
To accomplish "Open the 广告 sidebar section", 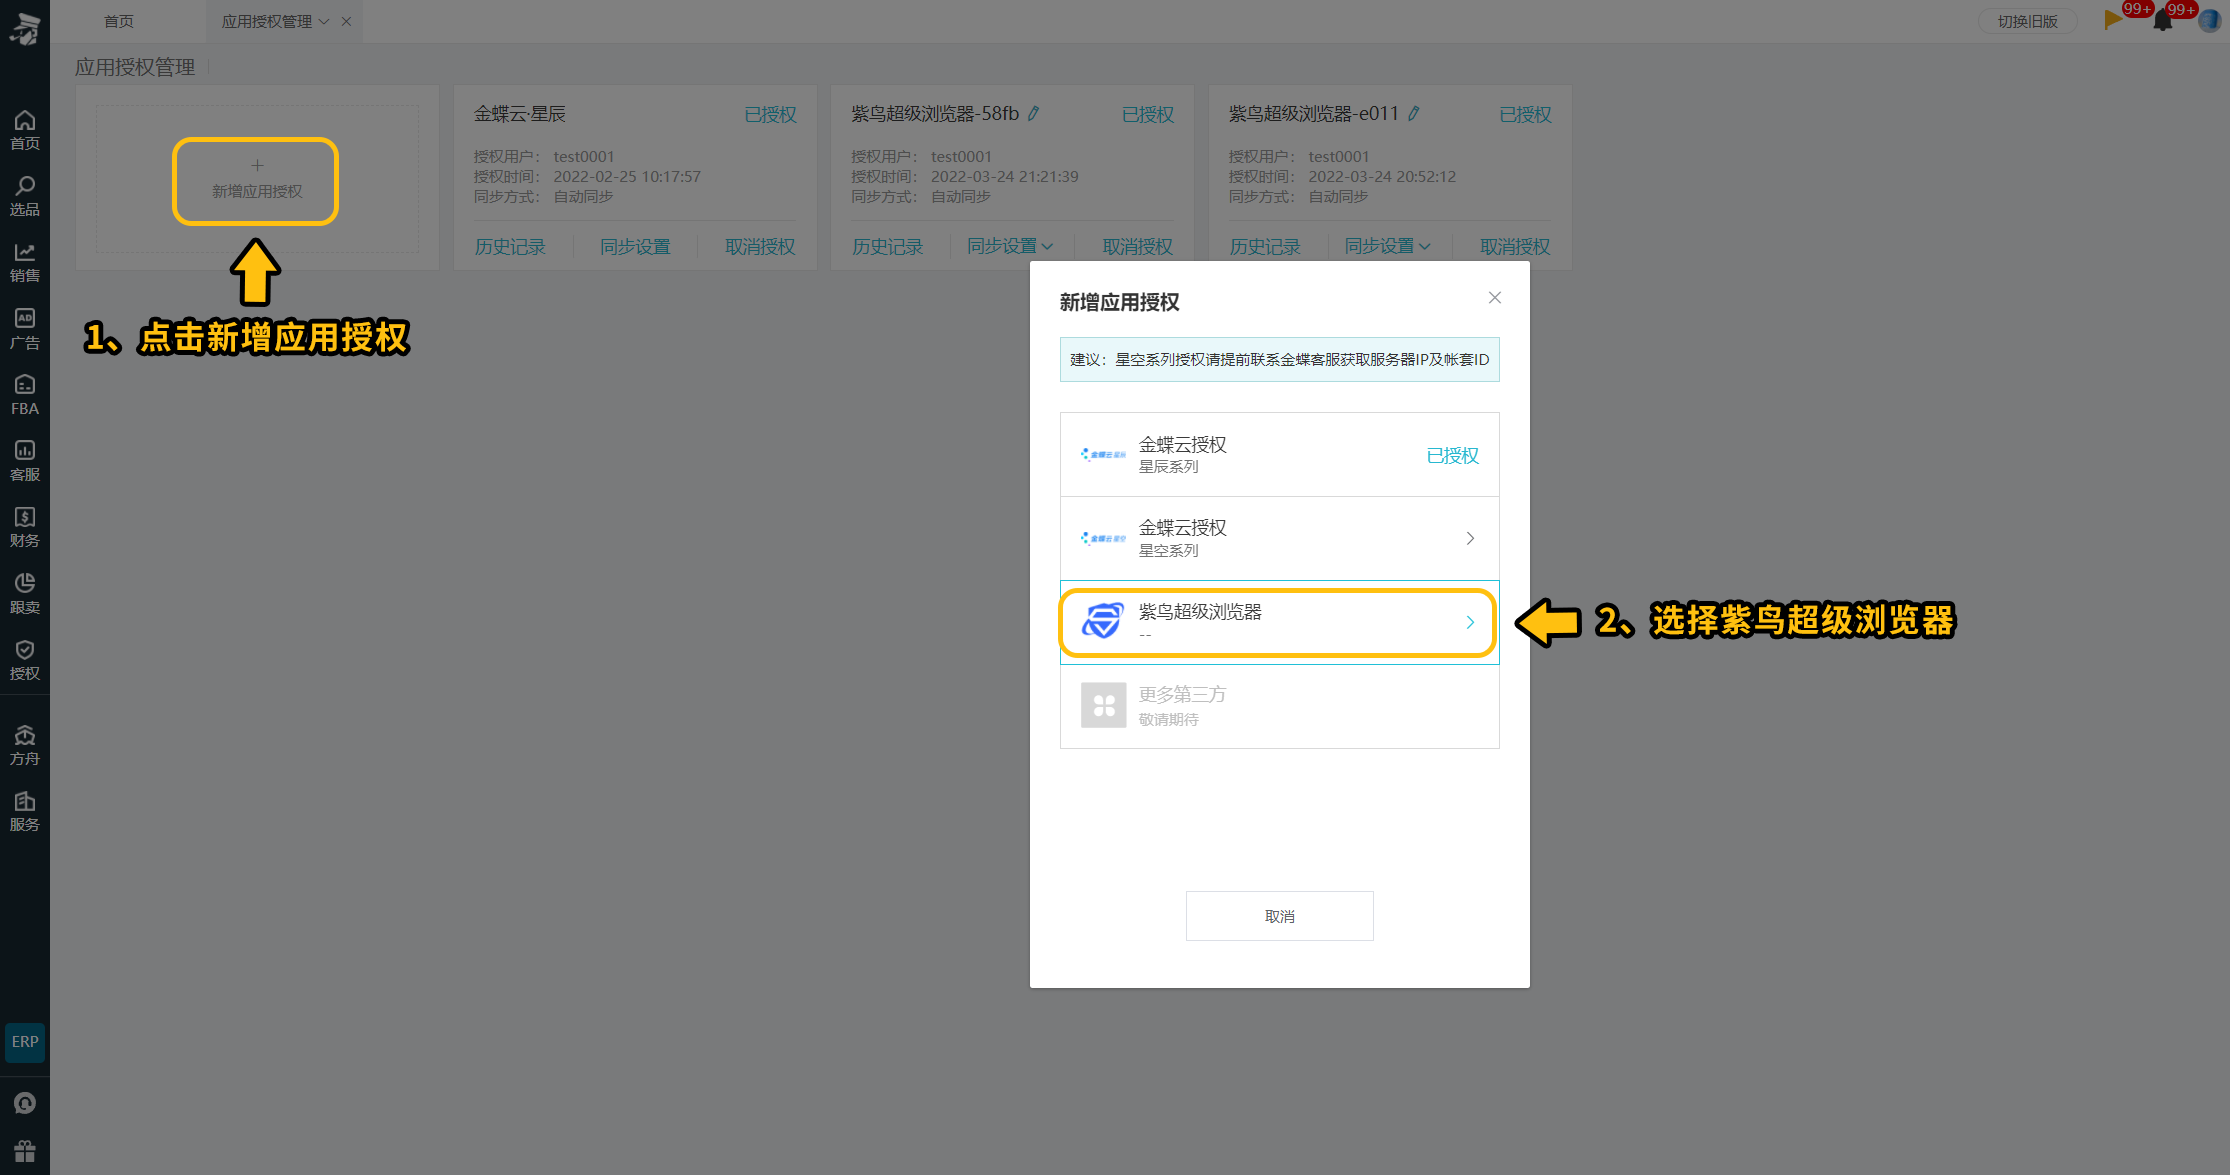I will 25,329.
